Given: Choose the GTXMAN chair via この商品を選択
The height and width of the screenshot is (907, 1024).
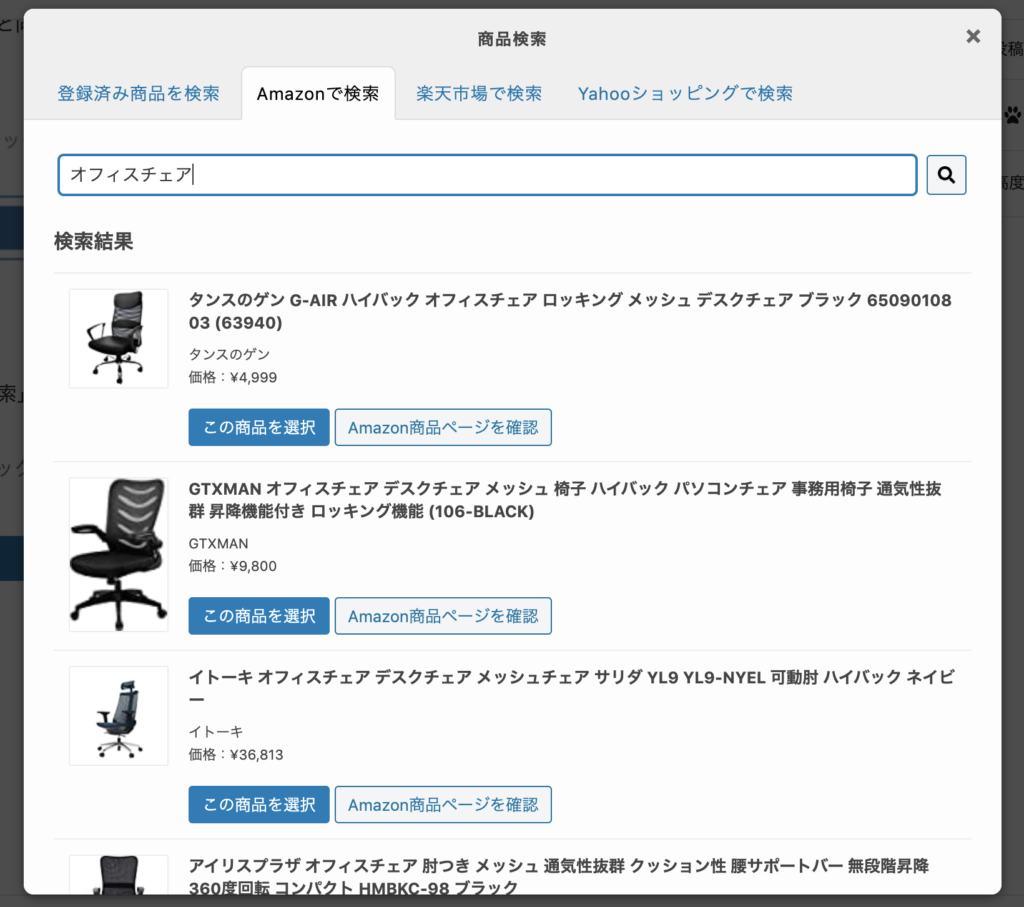Looking at the screenshot, I should tap(259, 616).
